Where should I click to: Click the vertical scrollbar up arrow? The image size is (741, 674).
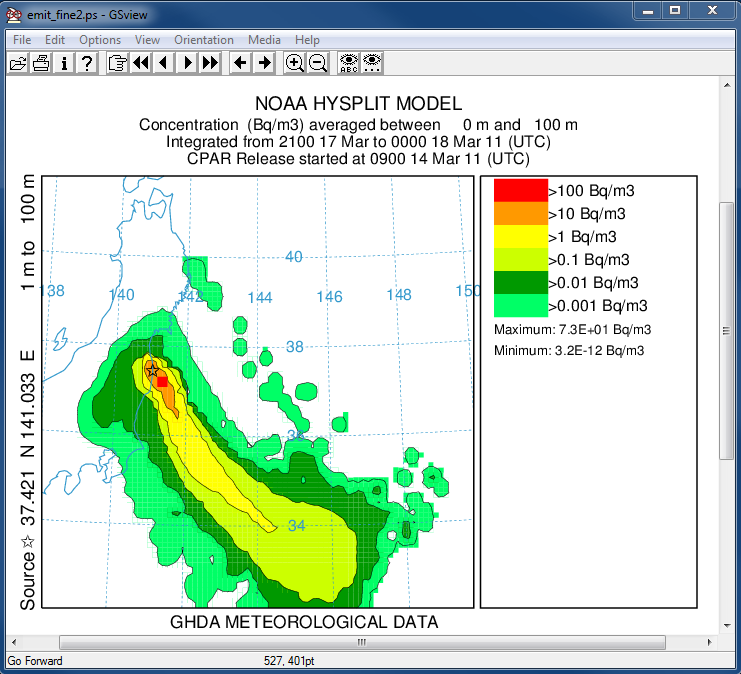click(x=727, y=85)
